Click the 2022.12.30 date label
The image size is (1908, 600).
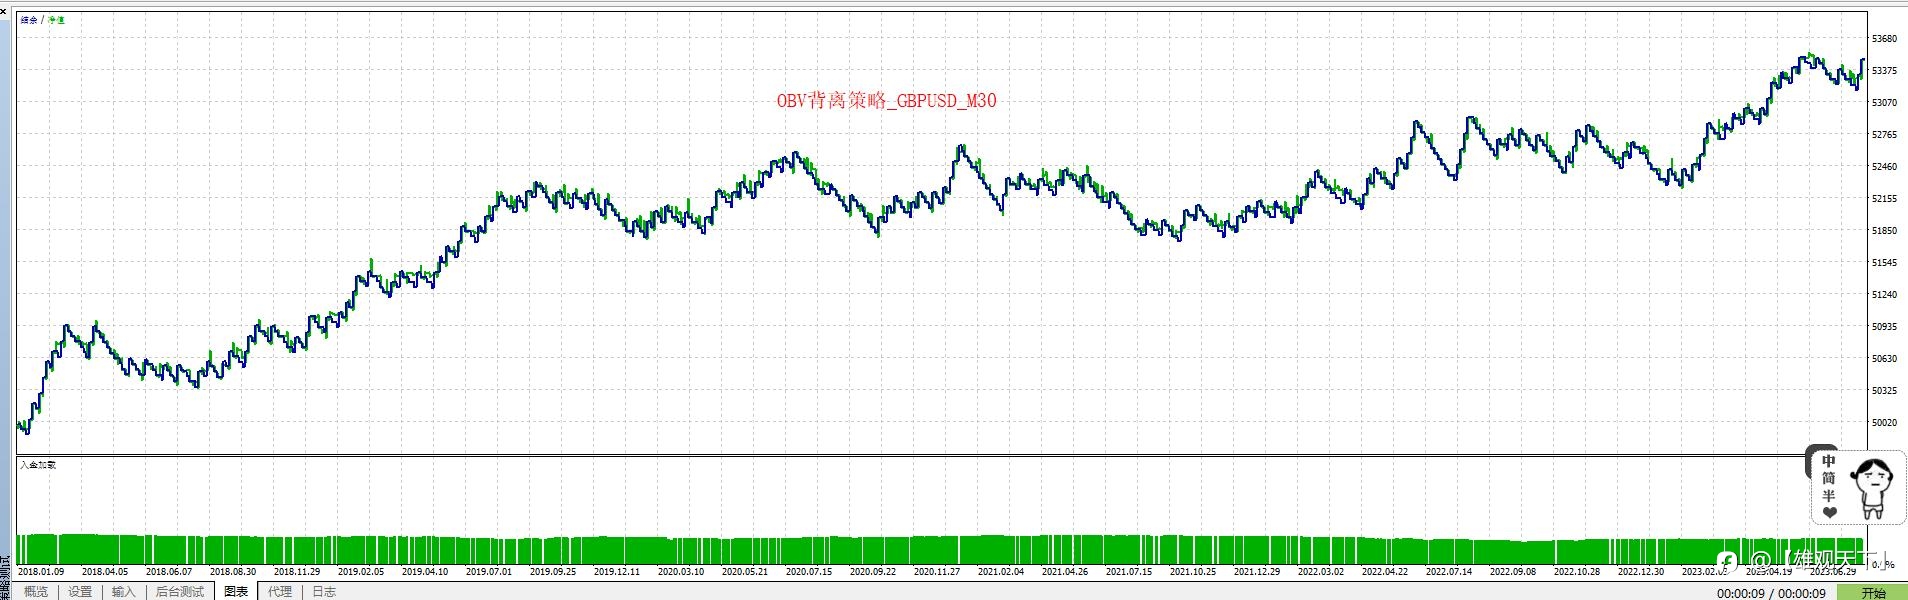1641,572
